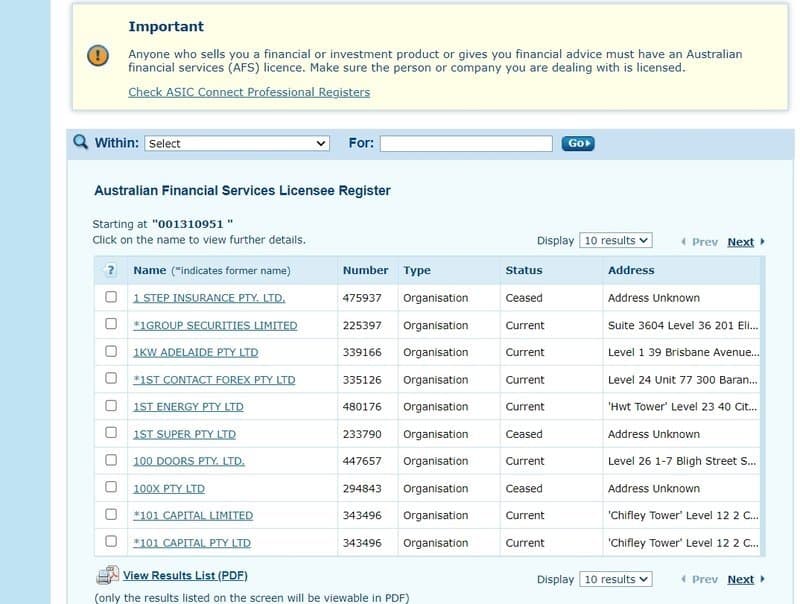
Task: Select licence number 339166
Action: coord(362,353)
